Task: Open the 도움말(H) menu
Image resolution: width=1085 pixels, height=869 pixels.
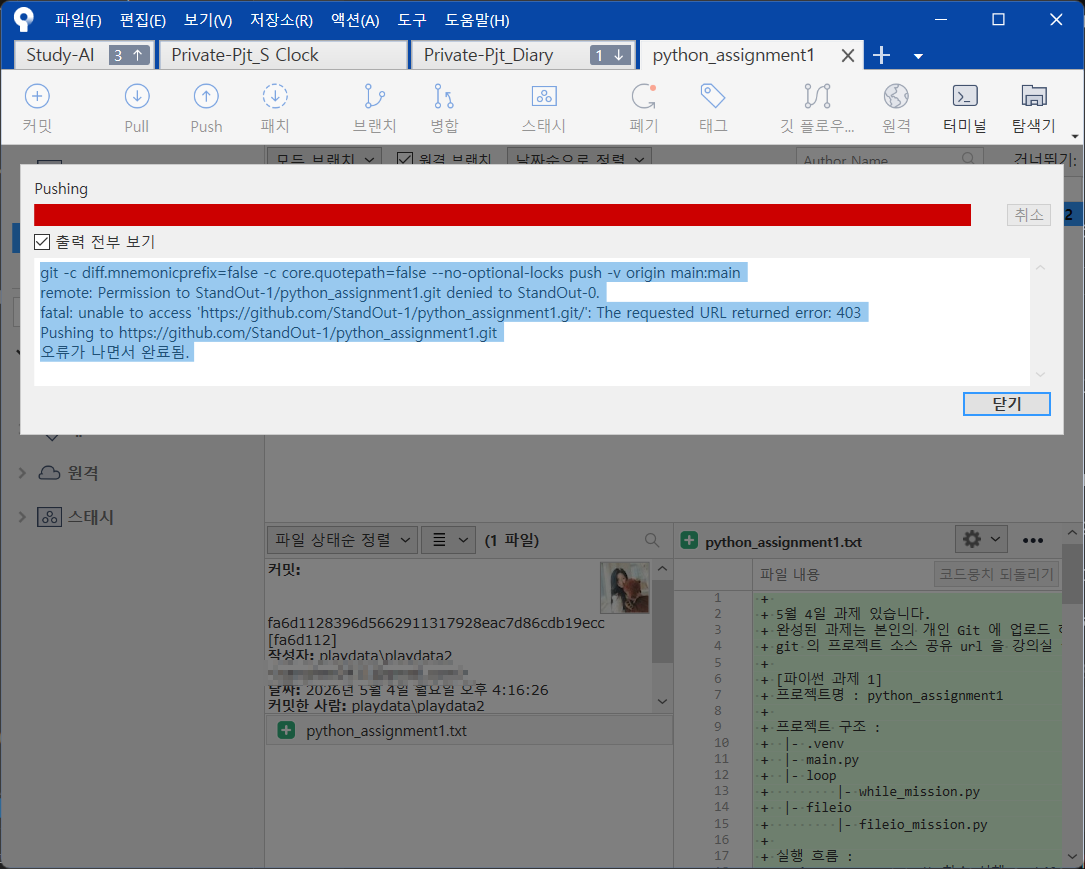Action: 477,20
